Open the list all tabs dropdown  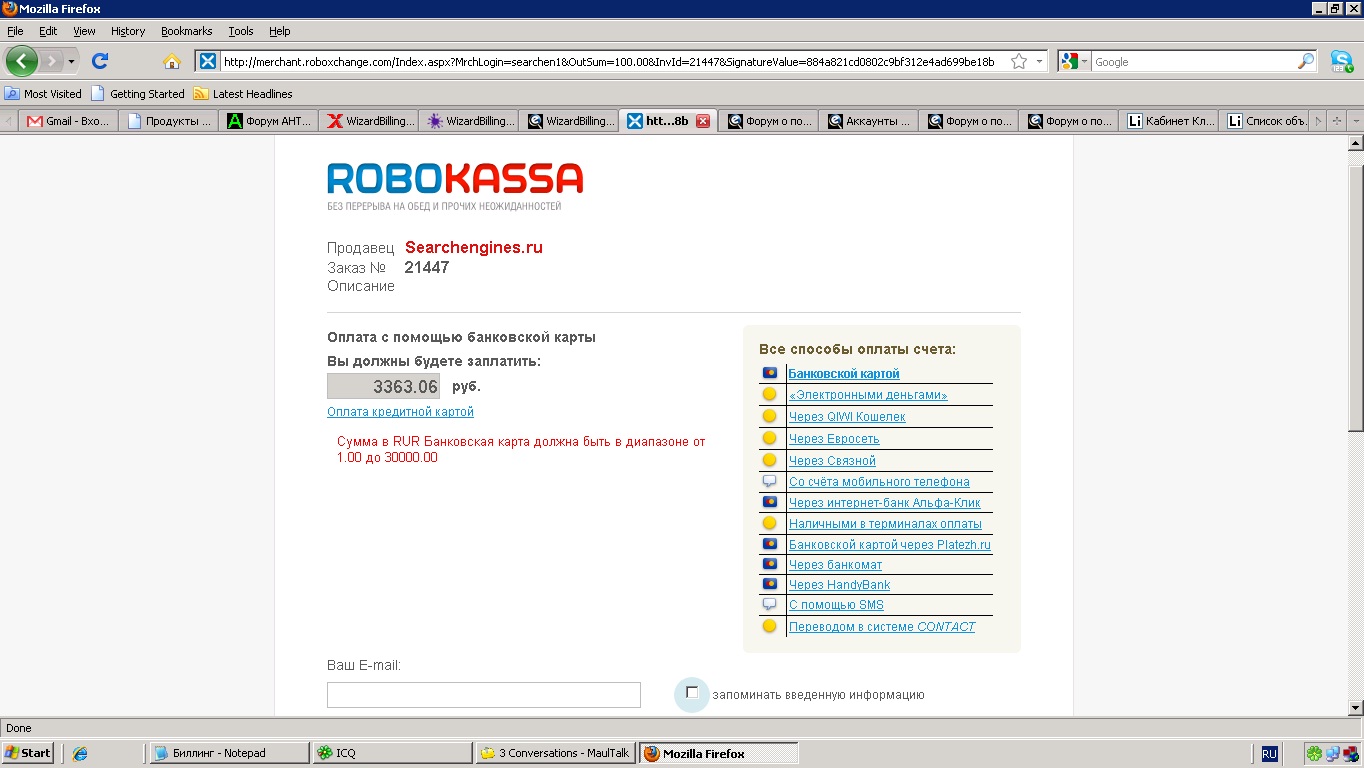click(x=1356, y=121)
